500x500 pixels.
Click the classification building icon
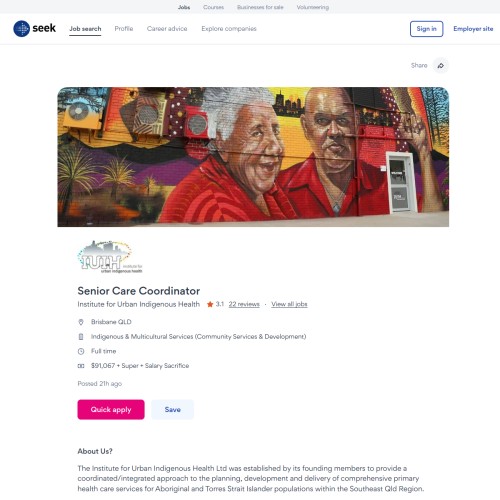coord(81,337)
